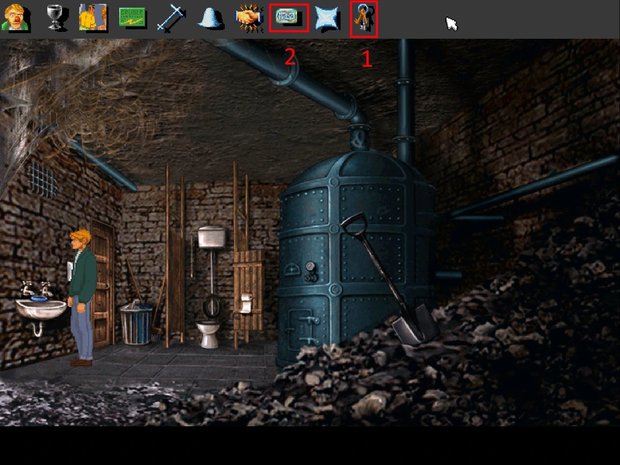Examine the barred window on the wall
620x465 pixels.
pyautogui.click(x=41, y=177)
